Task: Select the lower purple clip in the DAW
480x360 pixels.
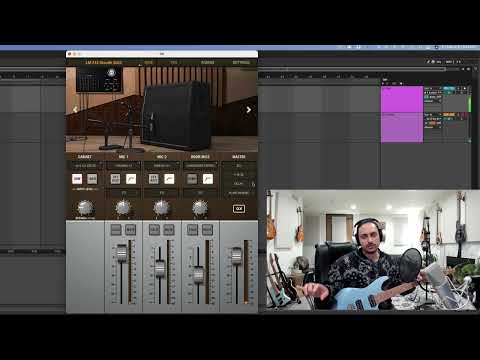Action: pyautogui.click(x=402, y=128)
